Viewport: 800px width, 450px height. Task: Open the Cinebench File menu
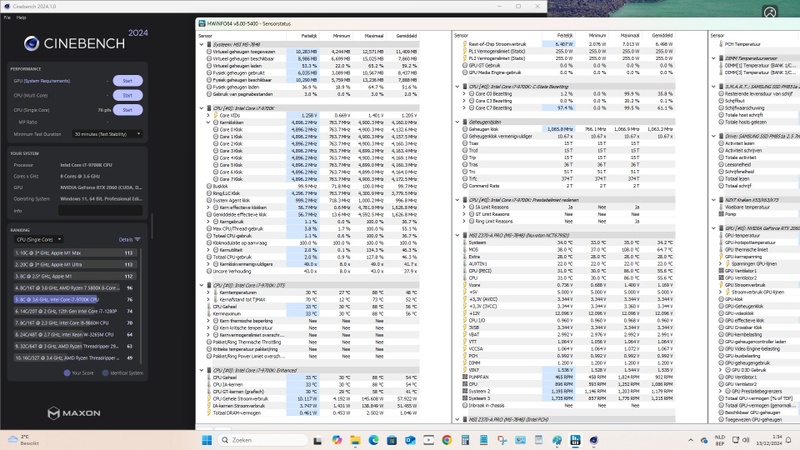[7, 17]
